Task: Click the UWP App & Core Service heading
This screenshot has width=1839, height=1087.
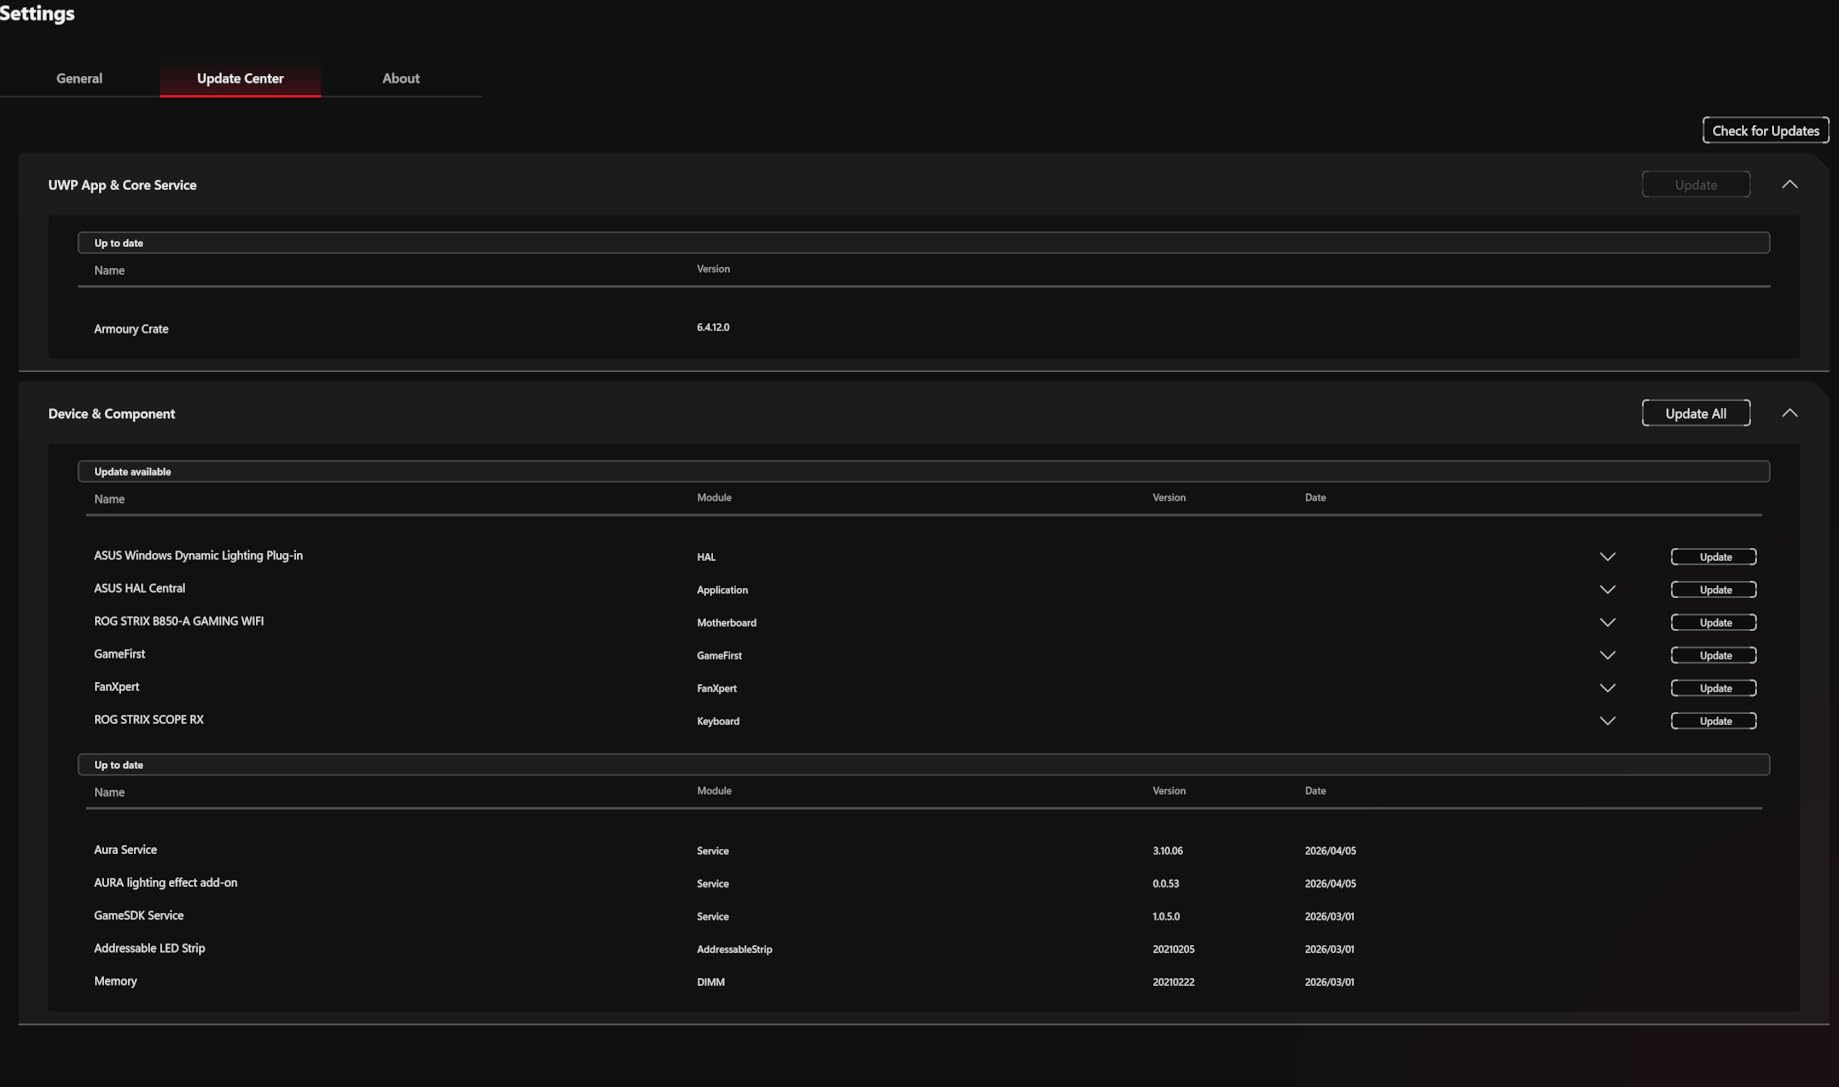Action: (122, 185)
